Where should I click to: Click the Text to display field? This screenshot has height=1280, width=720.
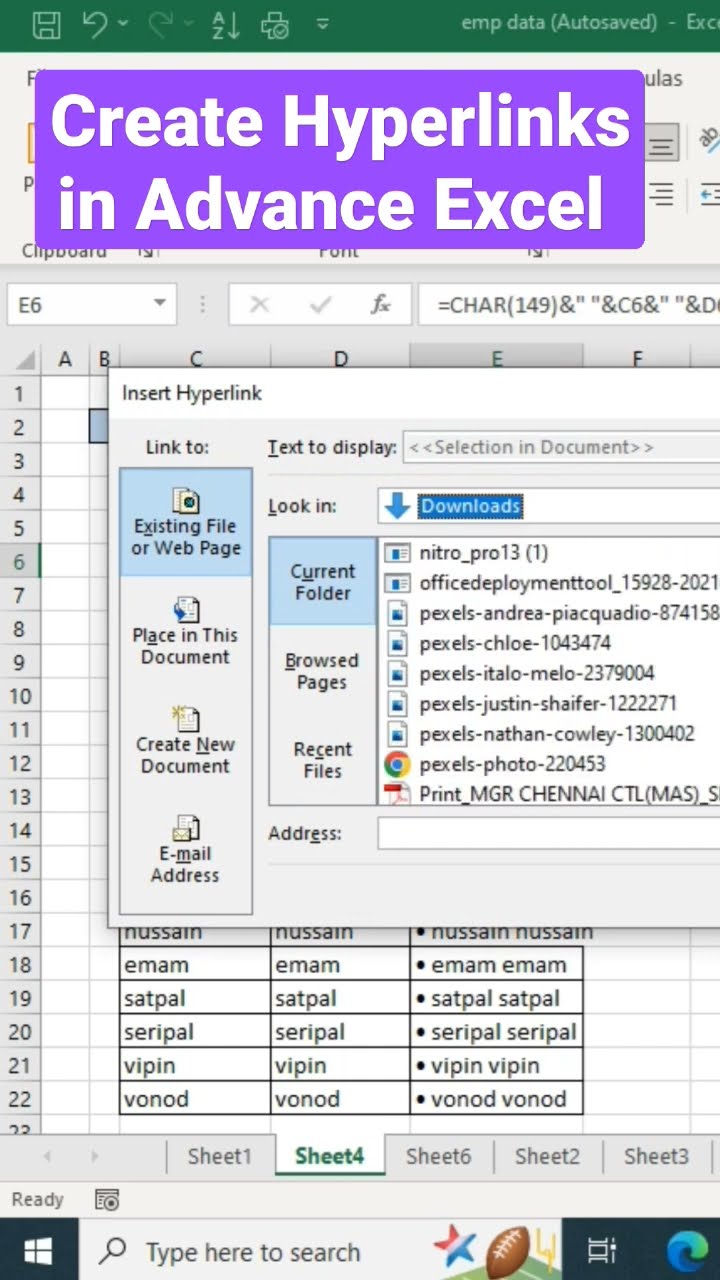pos(561,447)
